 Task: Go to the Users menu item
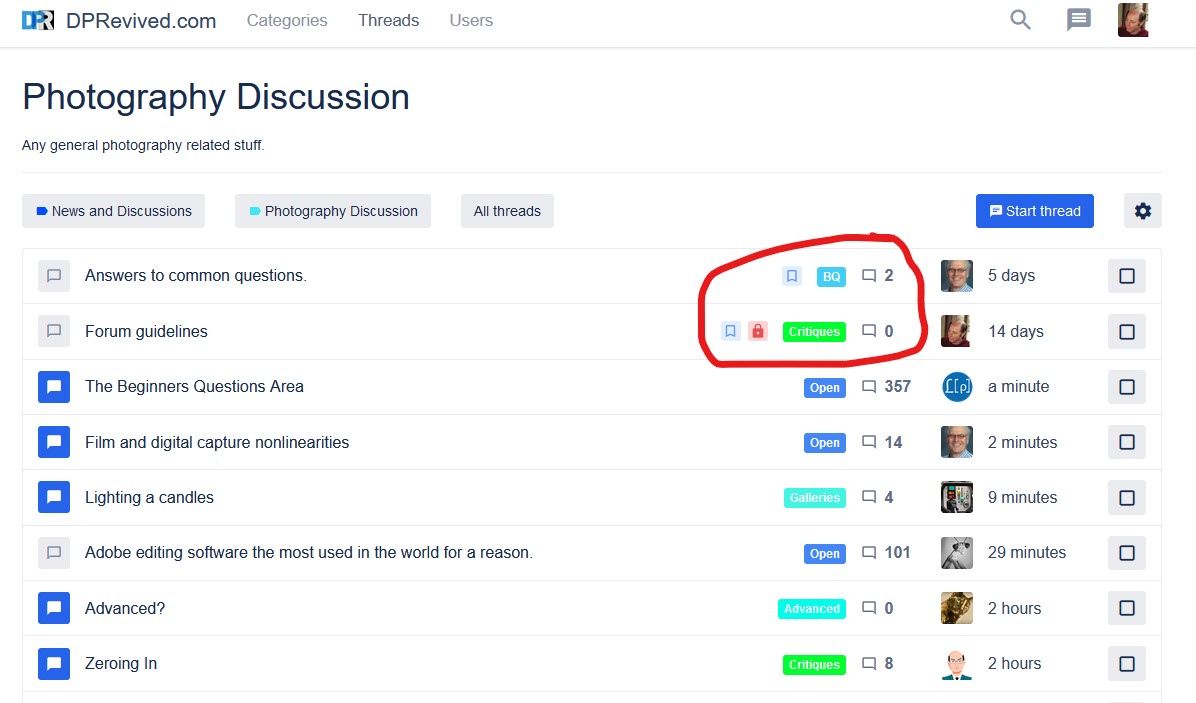click(471, 20)
